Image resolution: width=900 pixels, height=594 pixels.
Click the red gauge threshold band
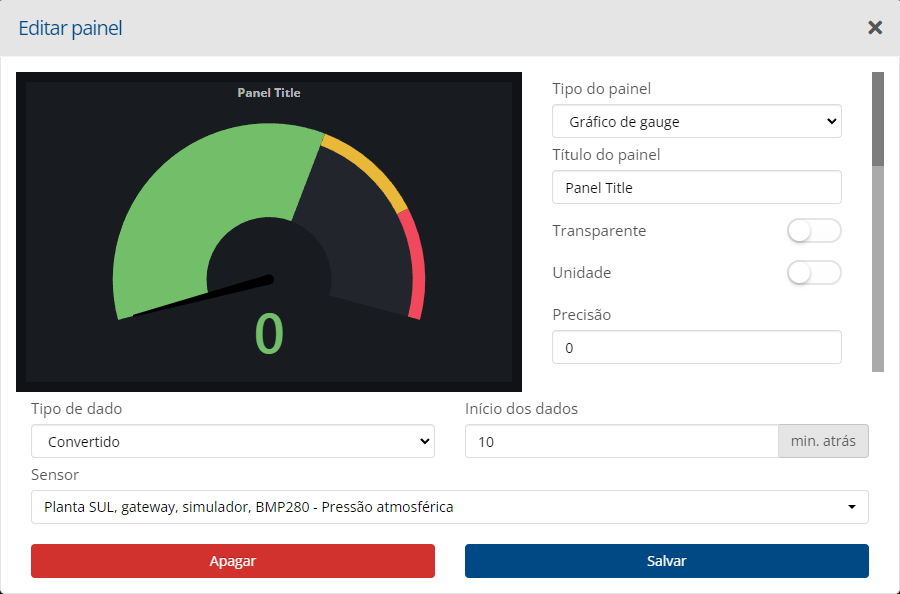(x=415, y=265)
